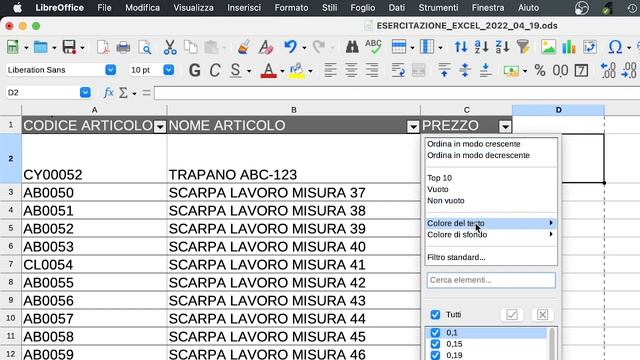Center text horizontally
The image size is (640, 360).
click(351, 71)
